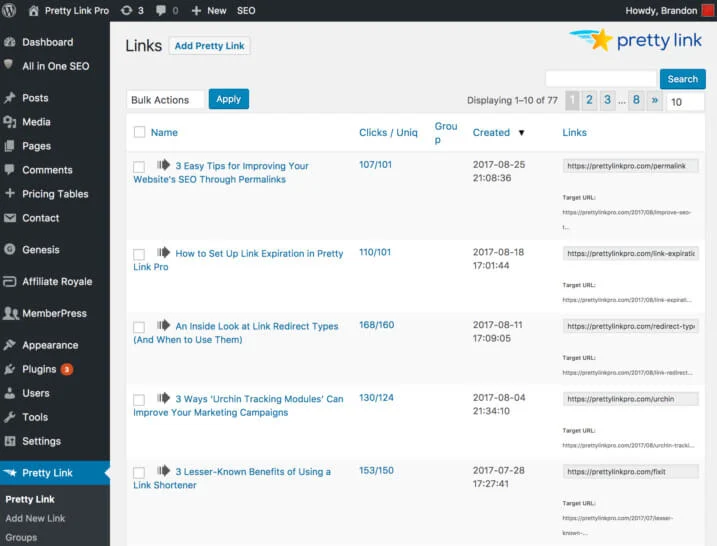
Task: Click the WordPress logo icon
Action: pyautogui.click(x=9, y=10)
